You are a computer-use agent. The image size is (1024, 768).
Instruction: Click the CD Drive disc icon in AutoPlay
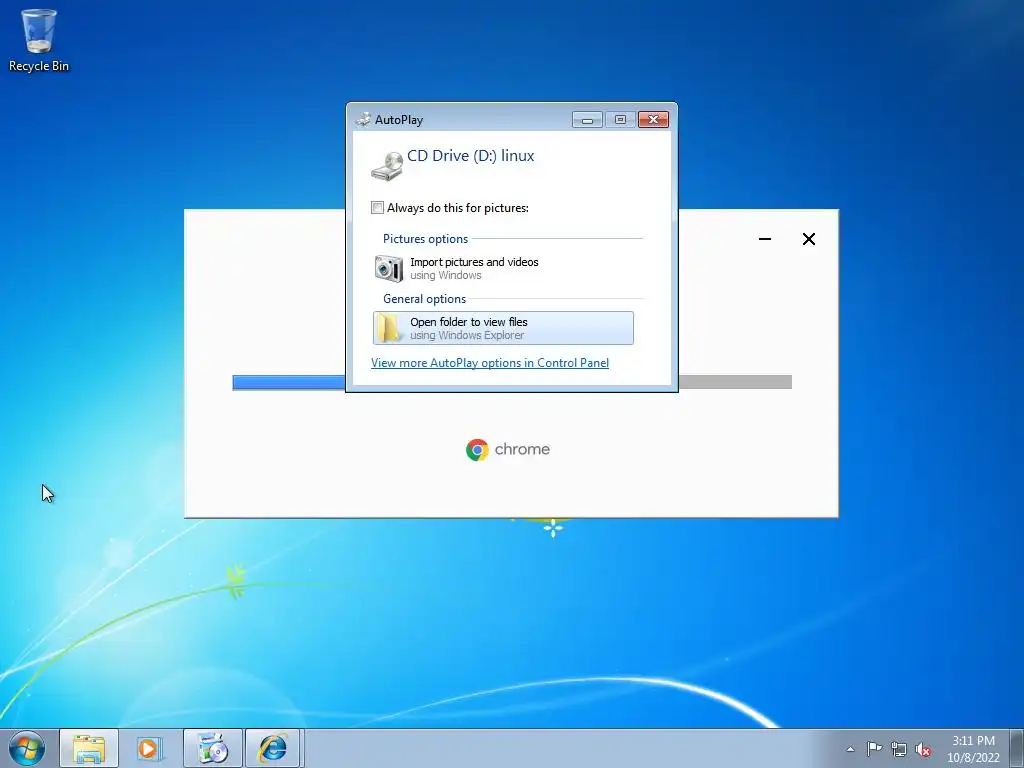point(387,166)
